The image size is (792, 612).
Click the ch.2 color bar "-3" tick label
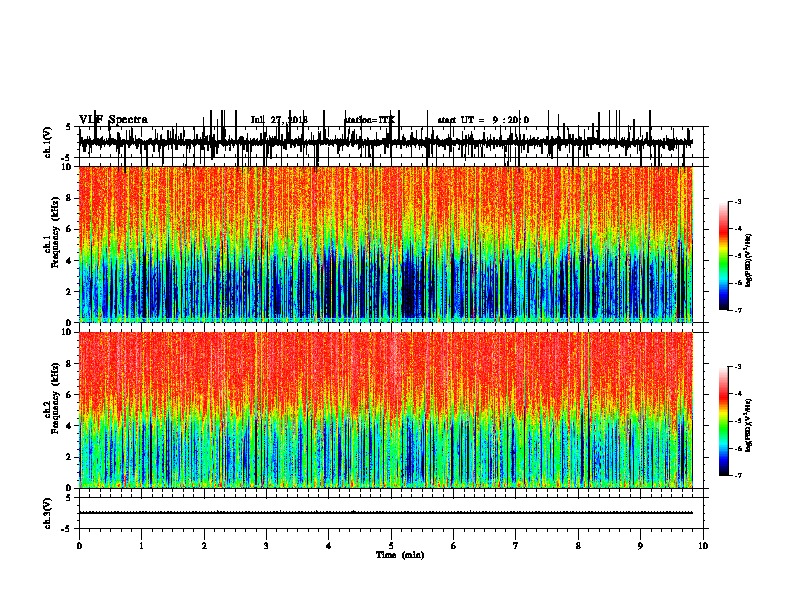click(737, 367)
